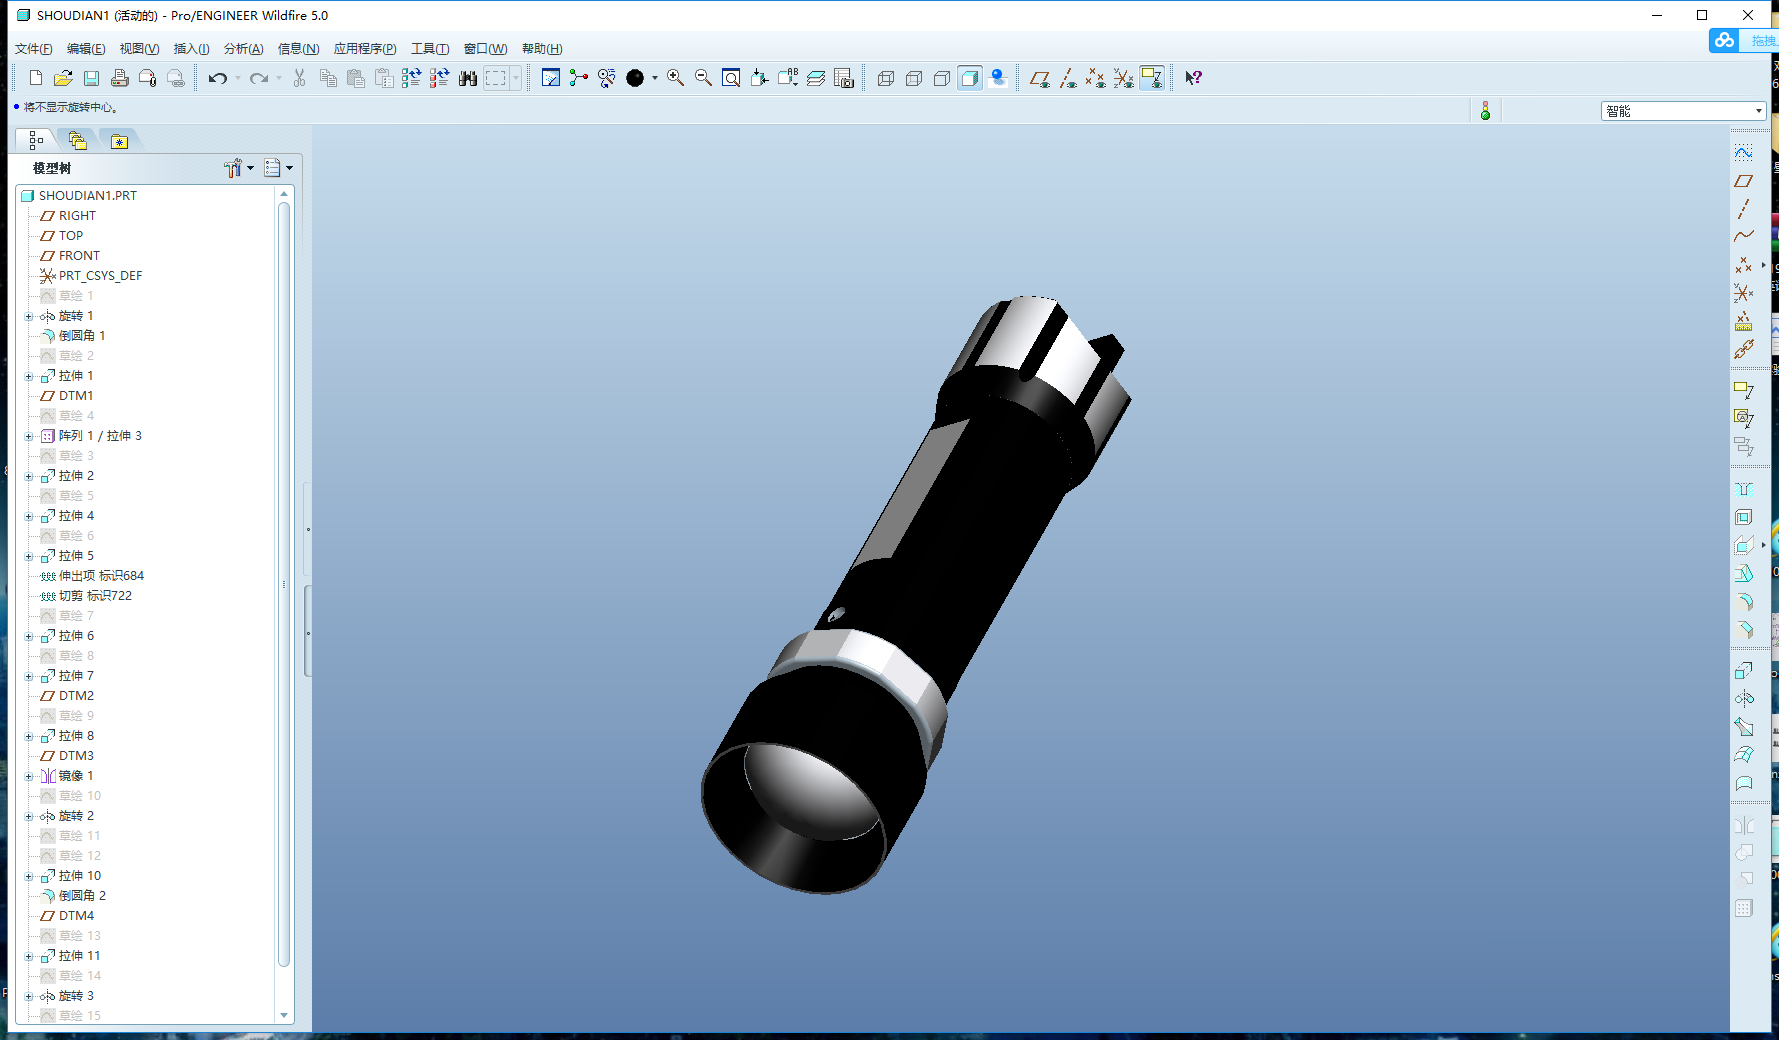Viewport: 1779px width, 1040px height.
Task: Click the Datum Plane tool in right toolbar
Action: click(1743, 181)
